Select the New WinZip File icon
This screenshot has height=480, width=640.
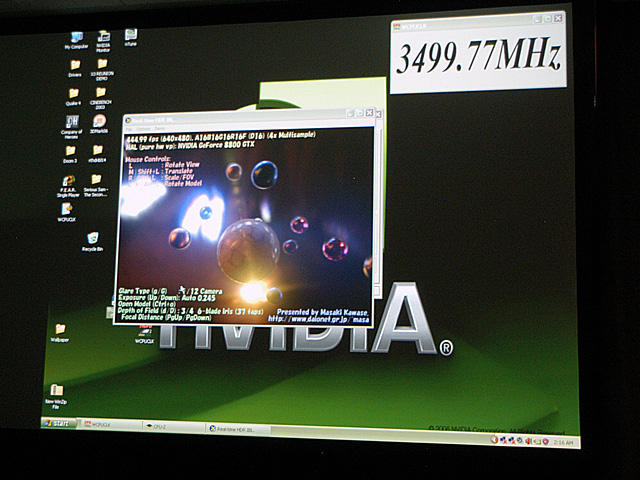(x=56, y=396)
